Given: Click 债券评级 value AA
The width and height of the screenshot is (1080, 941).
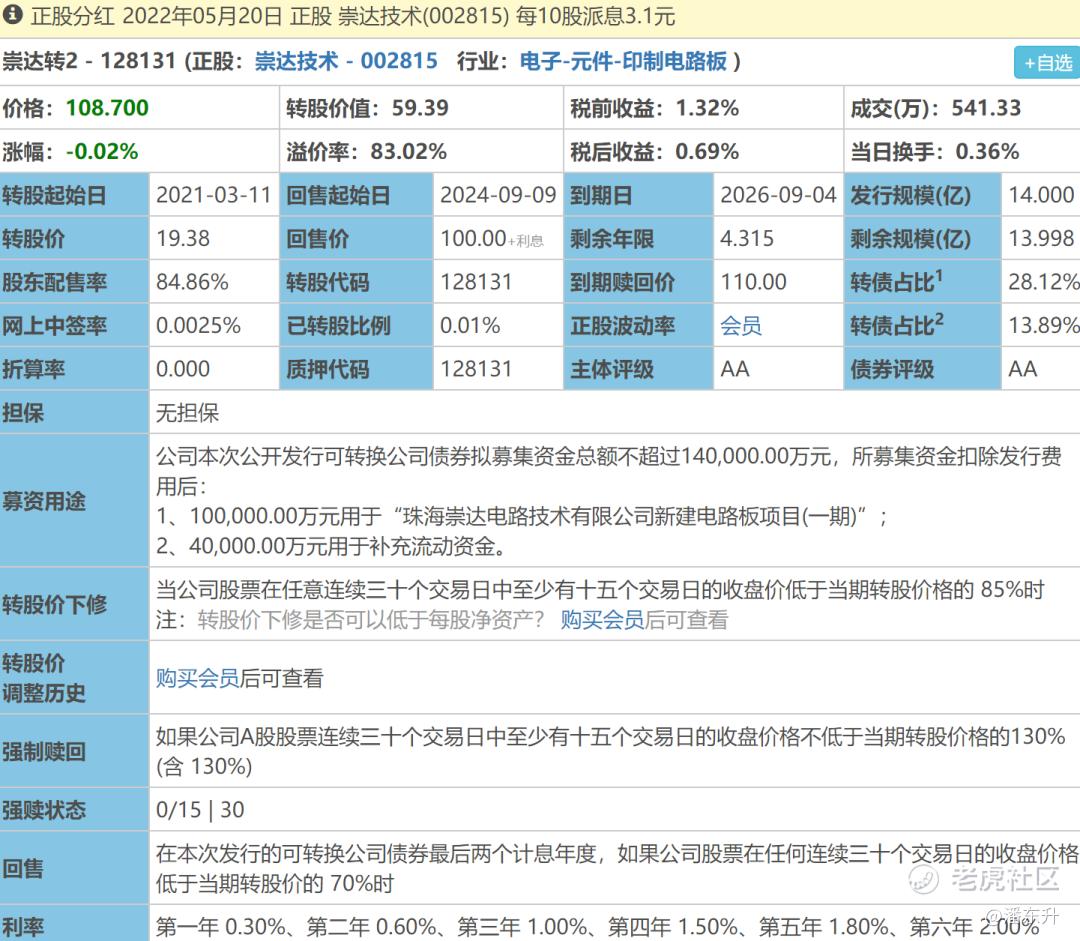Looking at the screenshot, I should (x=1023, y=369).
